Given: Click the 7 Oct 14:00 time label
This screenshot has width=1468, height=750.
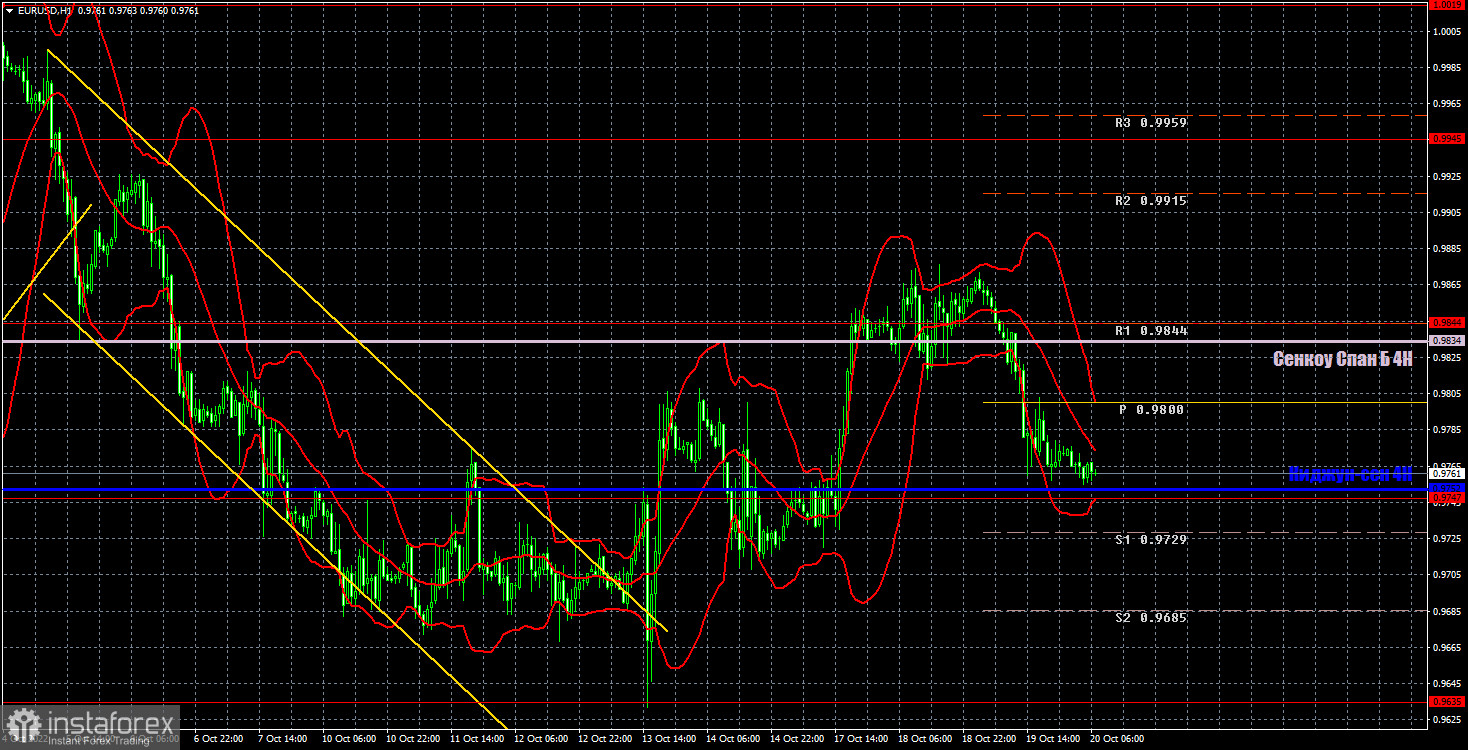Looking at the screenshot, I should pyautogui.click(x=280, y=739).
